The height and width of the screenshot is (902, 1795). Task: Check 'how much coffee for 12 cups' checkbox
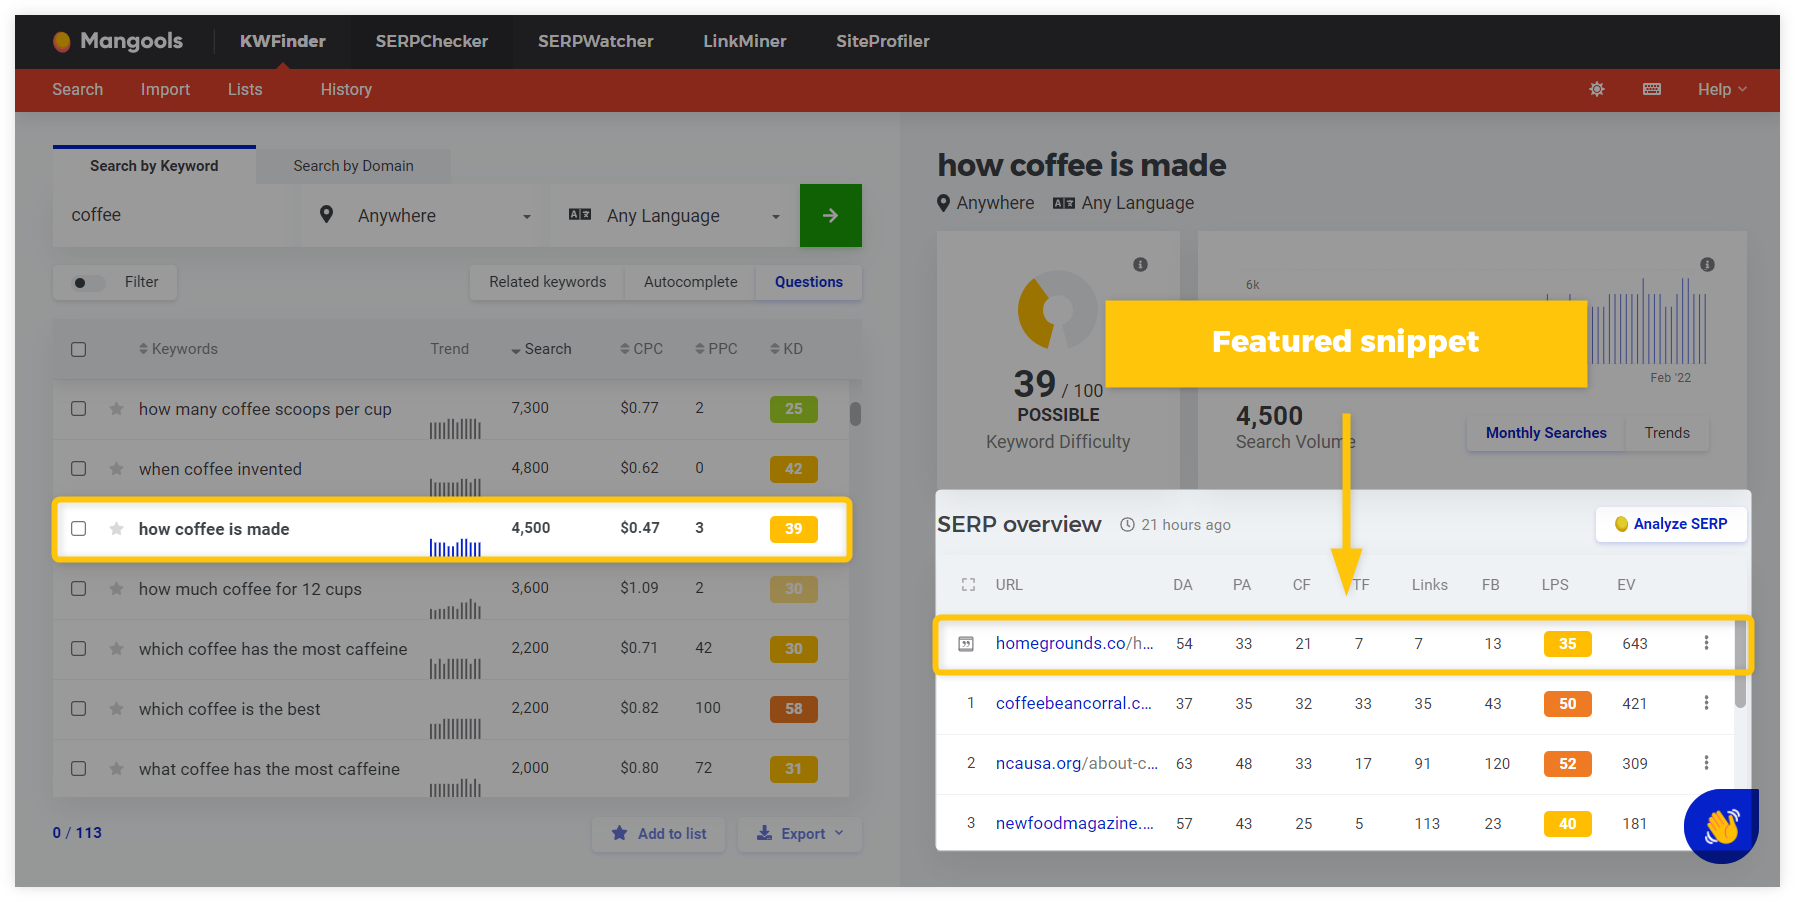pos(79,589)
